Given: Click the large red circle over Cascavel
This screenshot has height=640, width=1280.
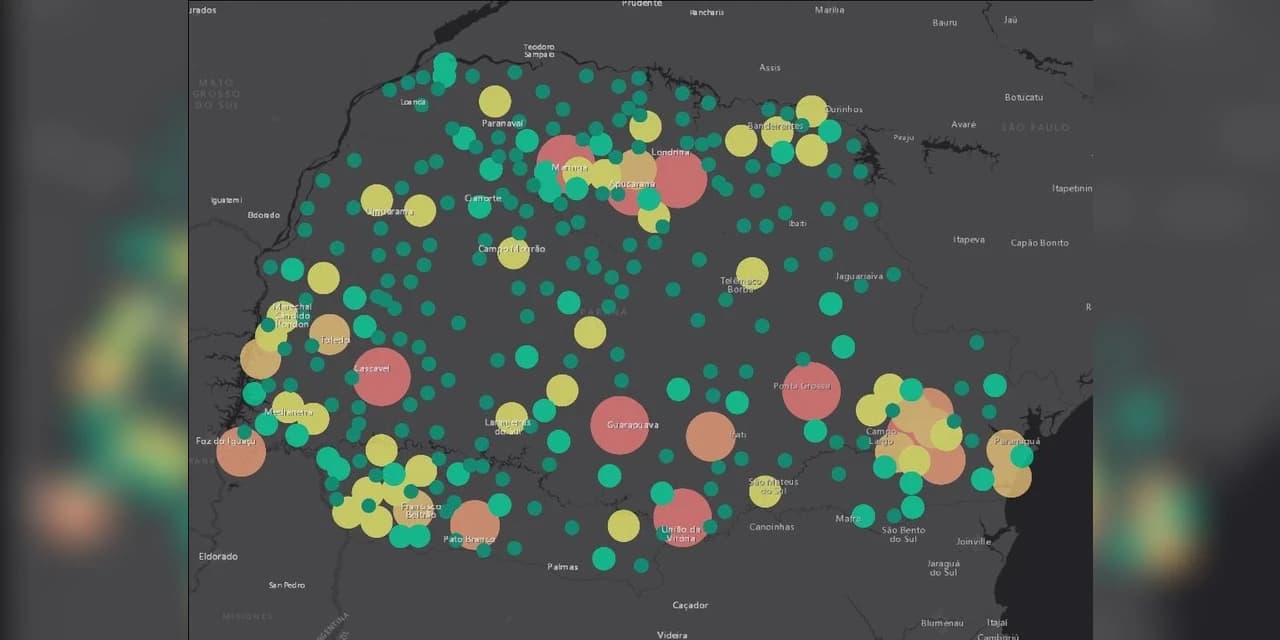Looking at the screenshot, I should (x=382, y=377).
